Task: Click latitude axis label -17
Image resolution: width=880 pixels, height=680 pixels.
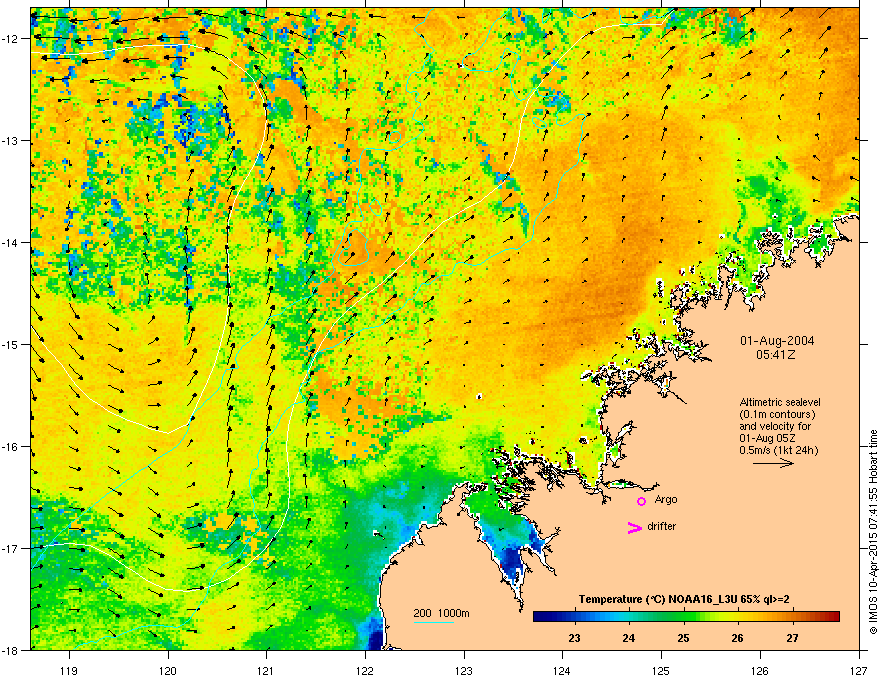Action: [x=11, y=549]
